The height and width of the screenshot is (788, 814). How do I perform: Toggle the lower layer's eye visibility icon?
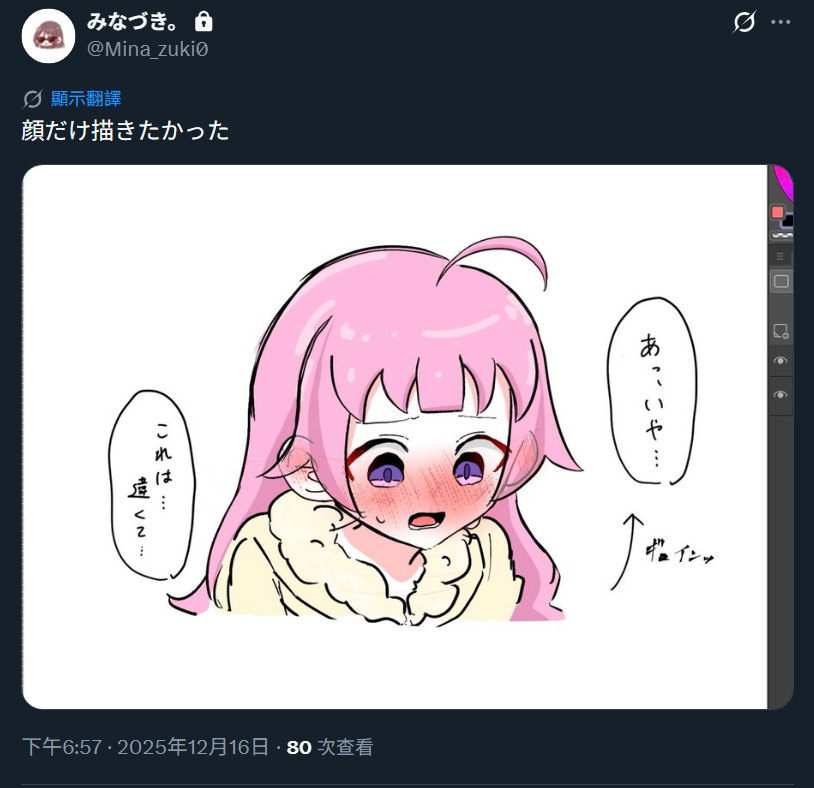pos(780,395)
